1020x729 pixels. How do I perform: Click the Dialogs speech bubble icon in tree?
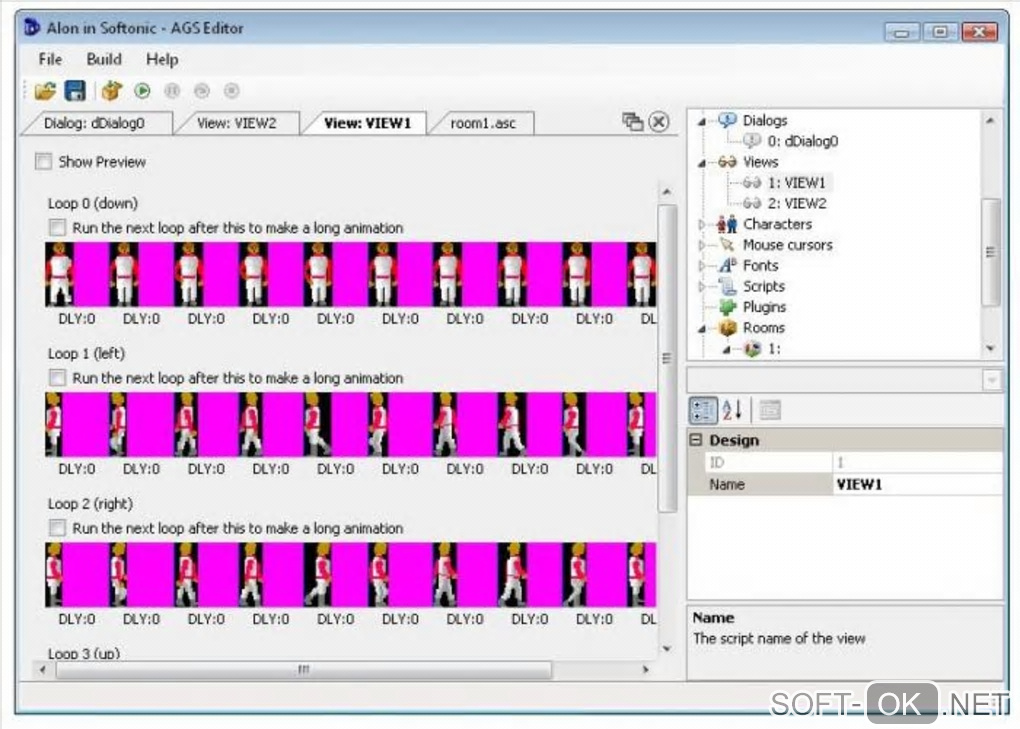point(727,120)
